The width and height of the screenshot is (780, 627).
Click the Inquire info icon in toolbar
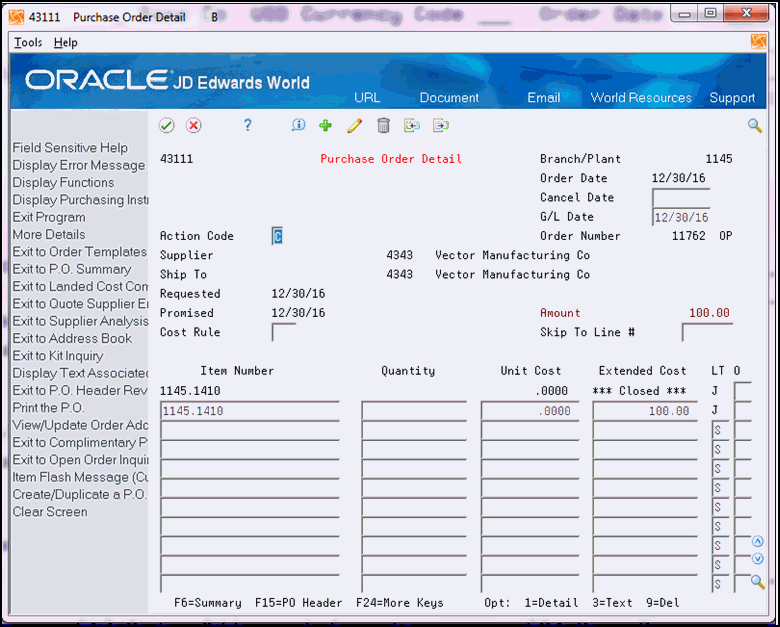[x=298, y=125]
